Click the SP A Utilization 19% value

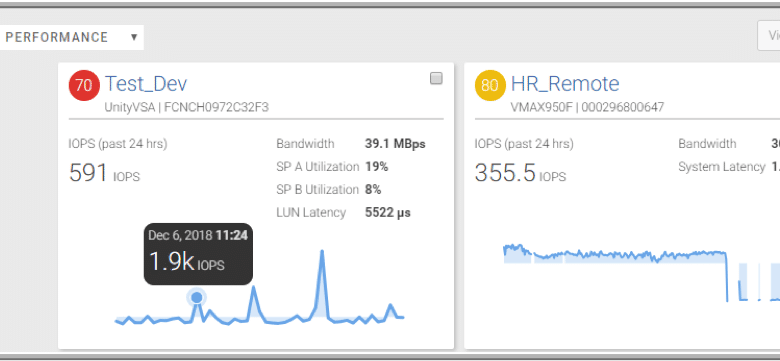377,167
